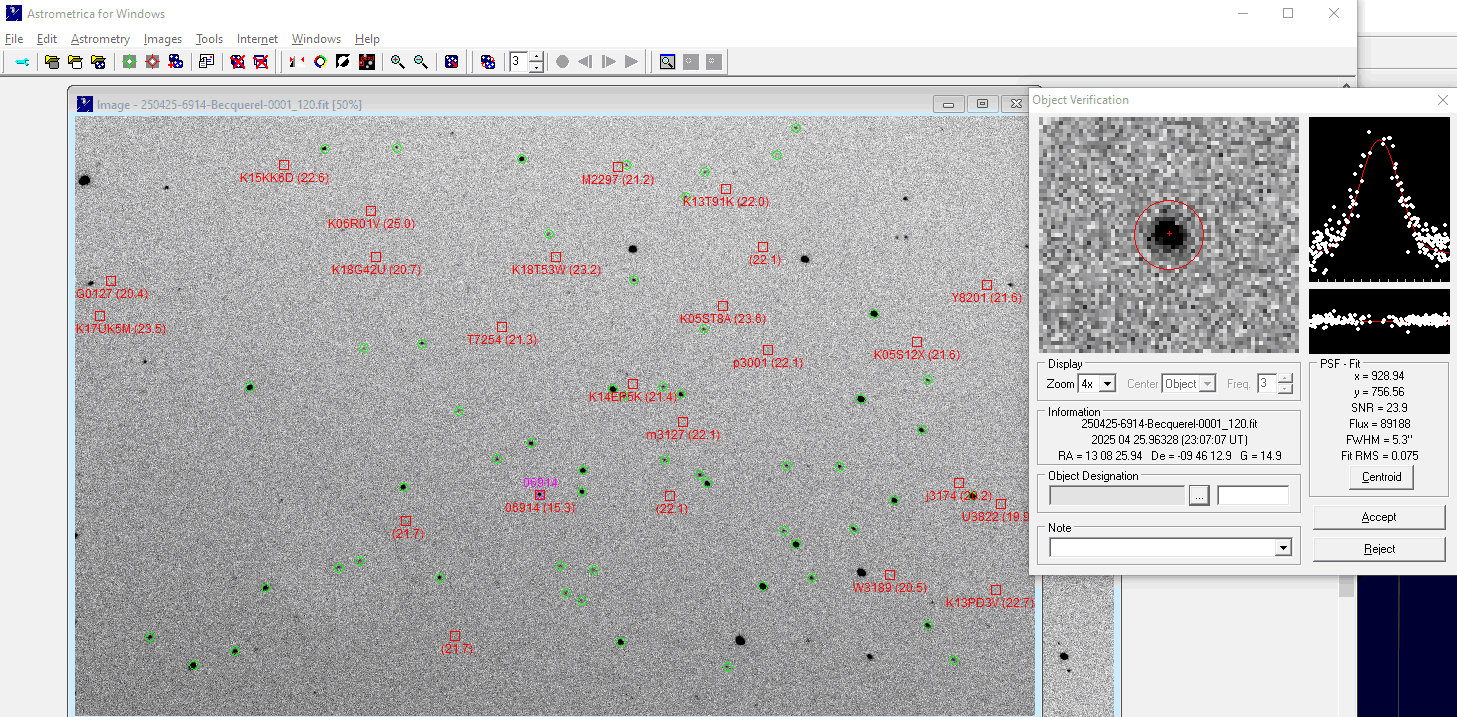Open program settings with the wrench icon
The image size is (1457, 717).
(22, 62)
